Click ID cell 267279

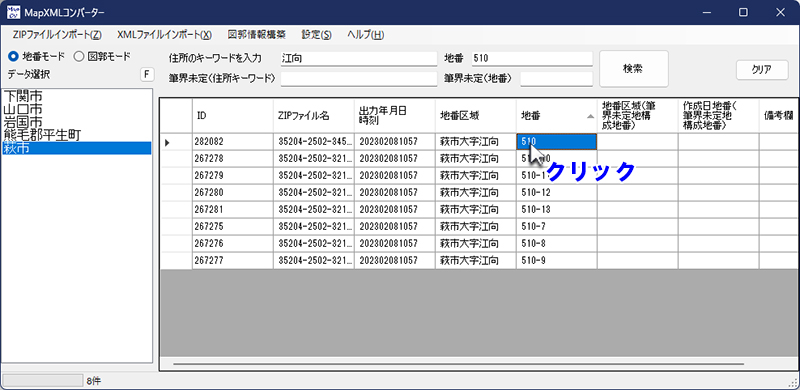pyautogui.click(x=233, y=176)
